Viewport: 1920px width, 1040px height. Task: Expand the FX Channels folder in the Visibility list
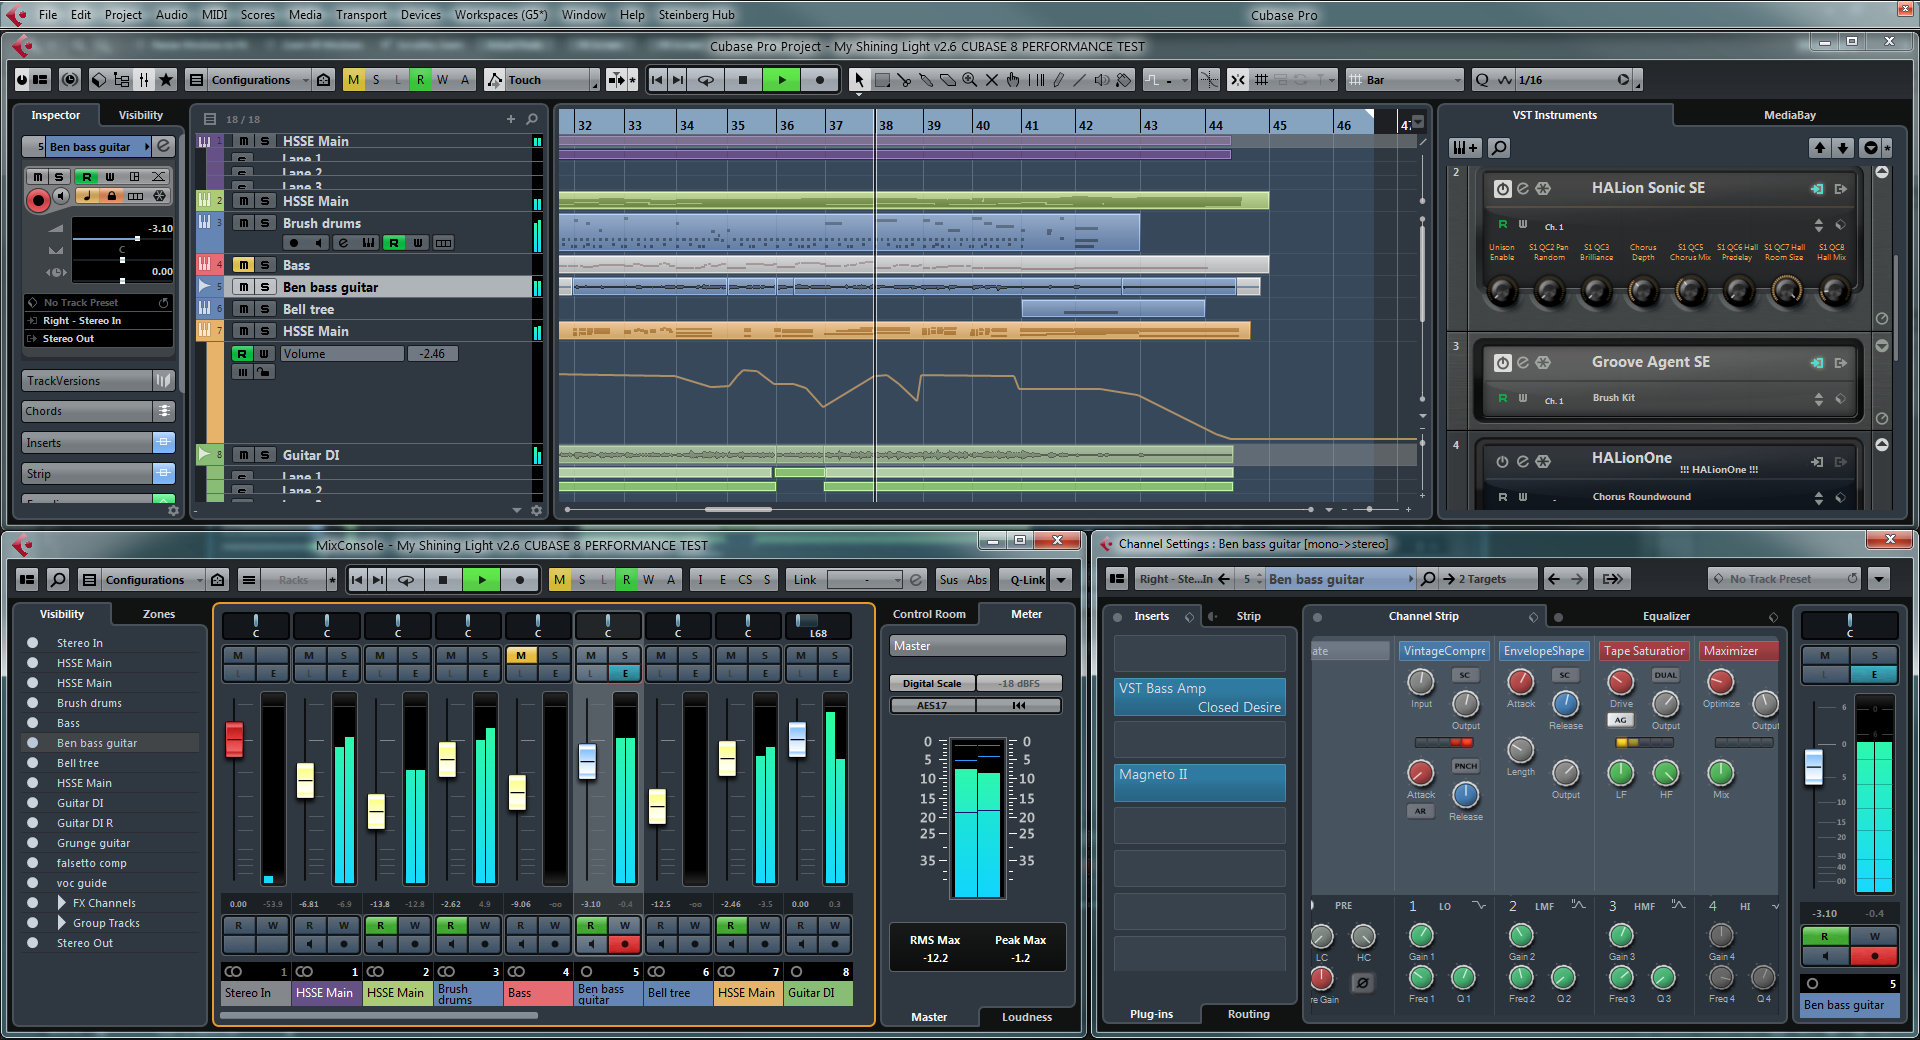click(x=62, y=903)
